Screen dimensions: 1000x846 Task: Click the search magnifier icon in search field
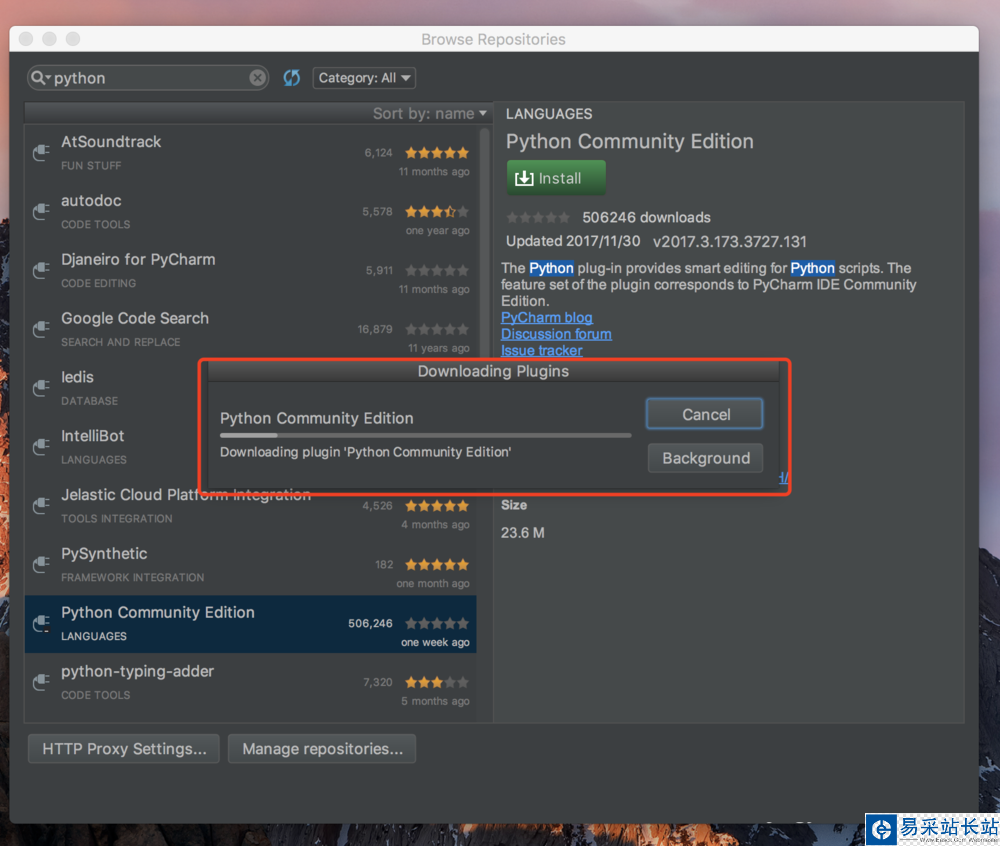(38, 78)
